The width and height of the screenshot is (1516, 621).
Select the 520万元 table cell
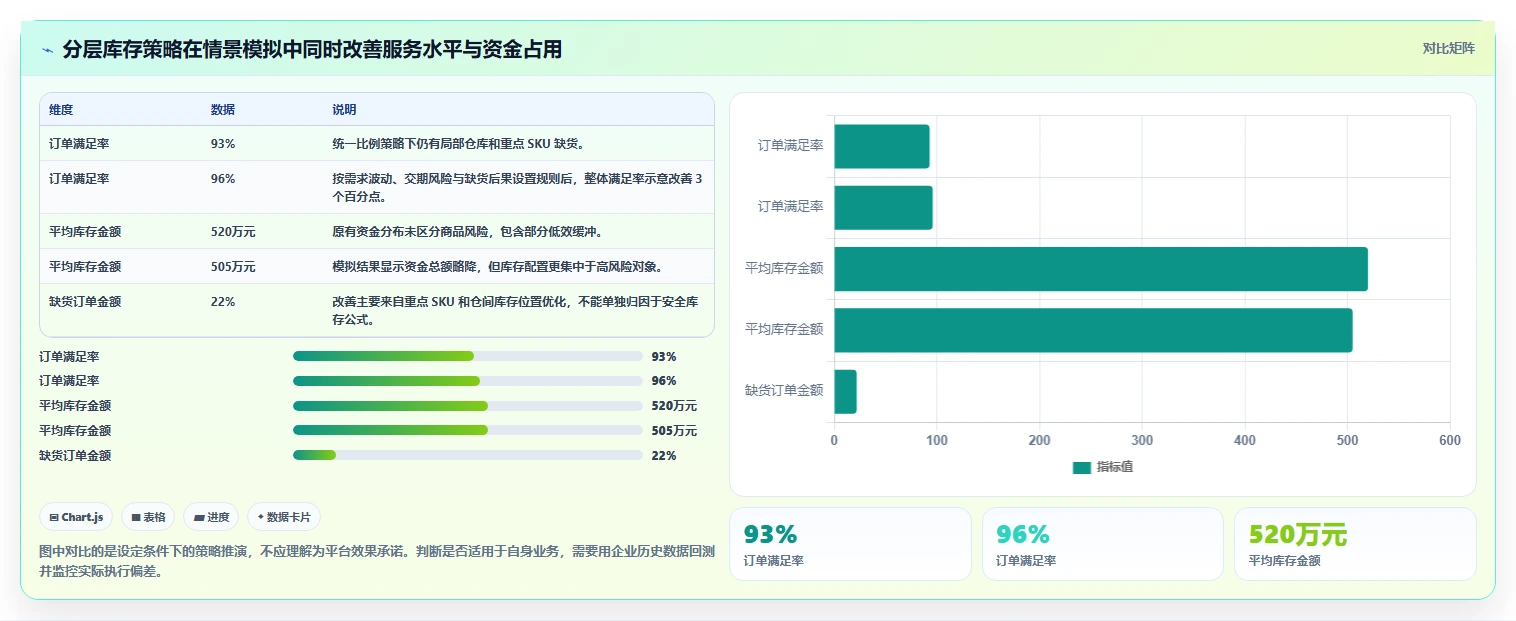[233, 232]
